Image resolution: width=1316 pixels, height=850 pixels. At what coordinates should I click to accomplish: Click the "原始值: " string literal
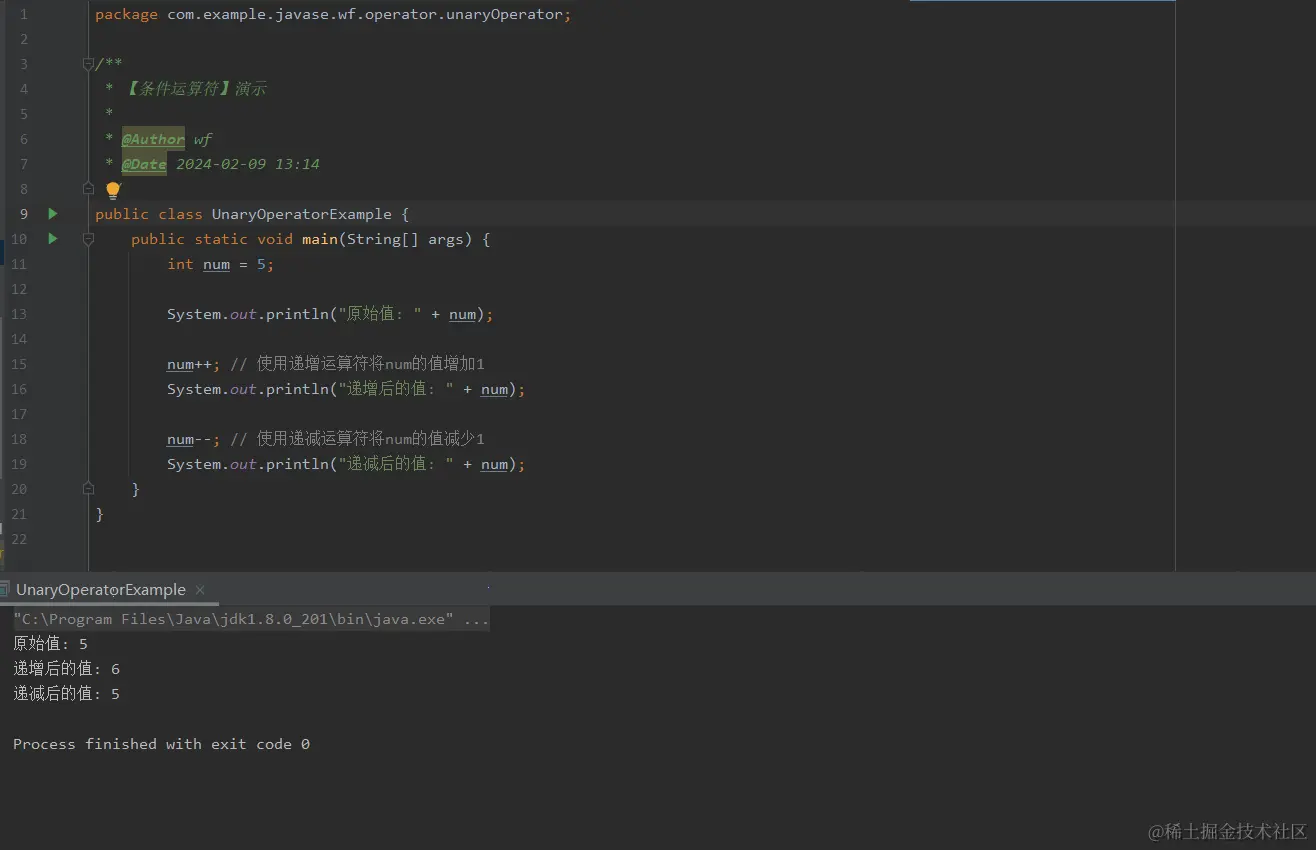point(380,314)
